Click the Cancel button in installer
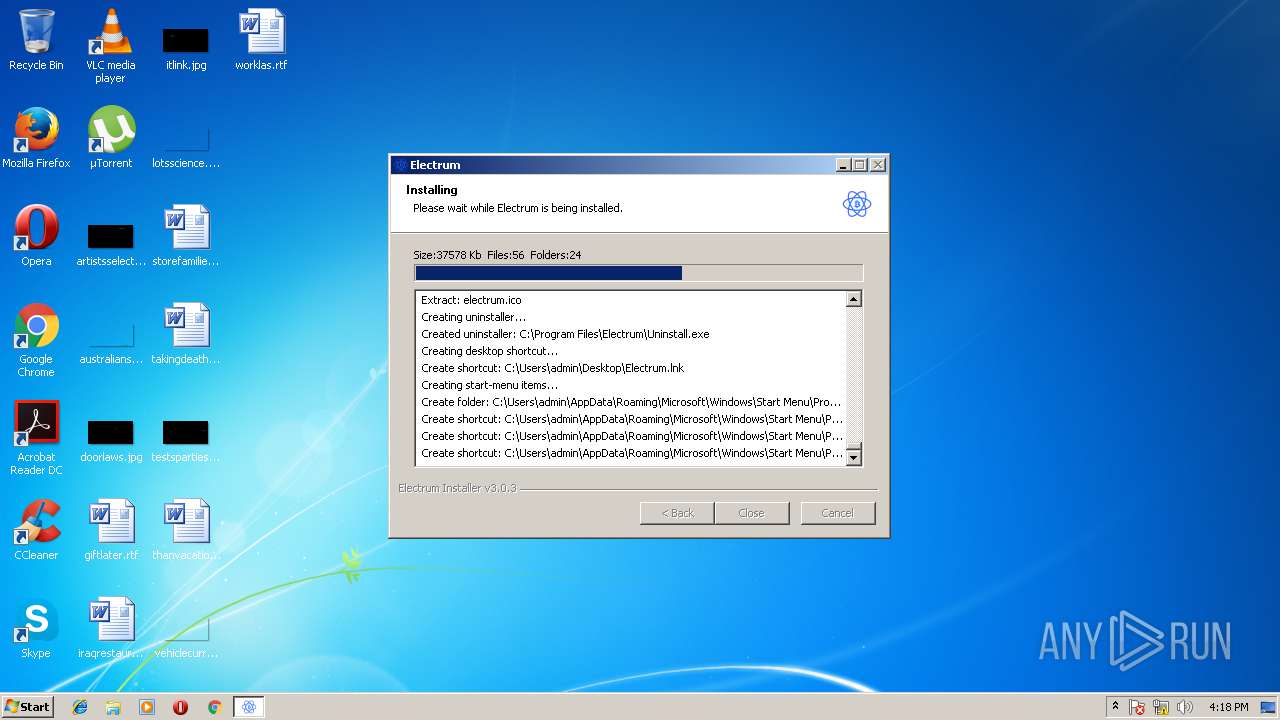This screenshot has height=720, width=1280. coord(837,513)
